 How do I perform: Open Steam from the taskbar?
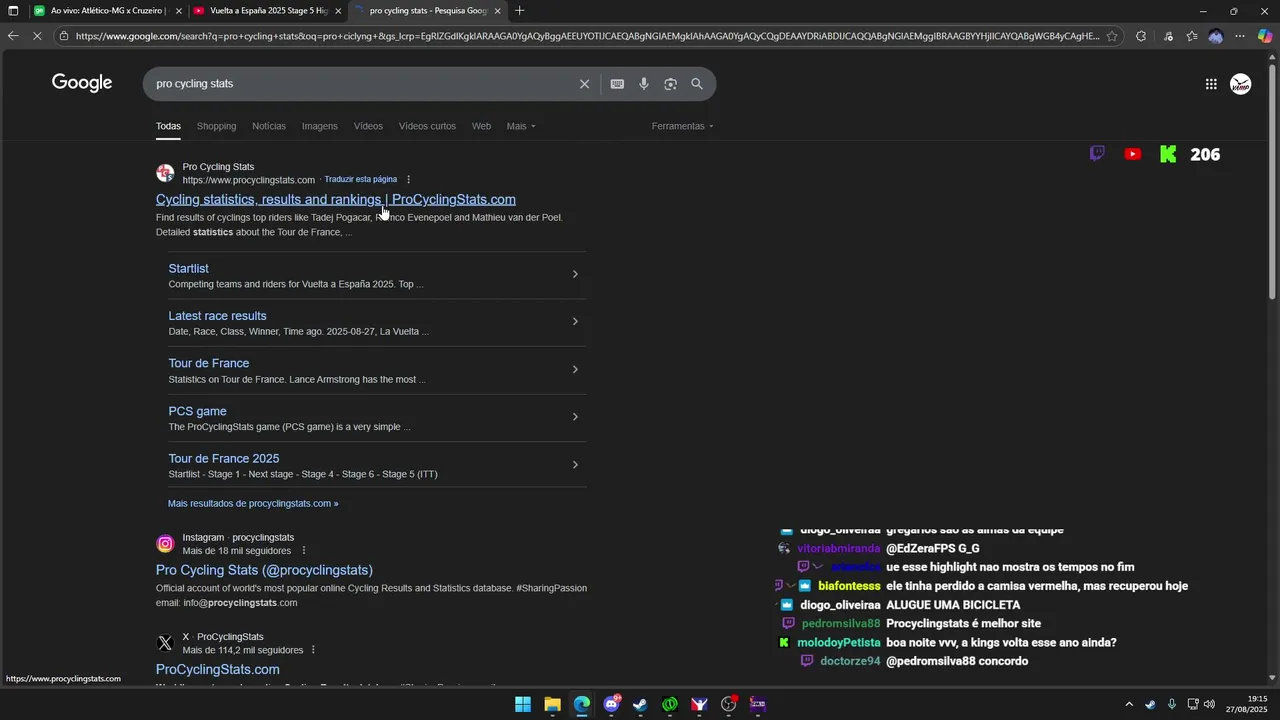click(x=640, y=704)
